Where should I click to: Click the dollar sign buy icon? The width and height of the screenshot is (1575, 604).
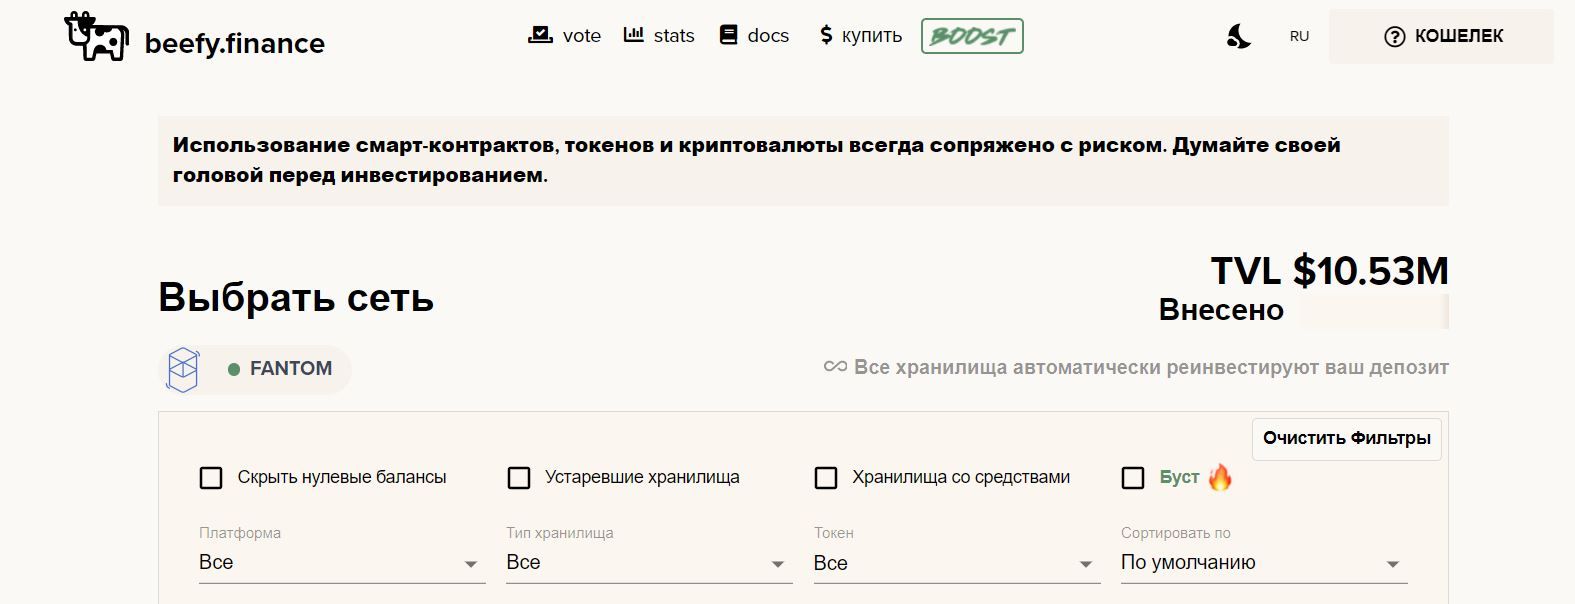pyautogui.click(x=826, y=35)
